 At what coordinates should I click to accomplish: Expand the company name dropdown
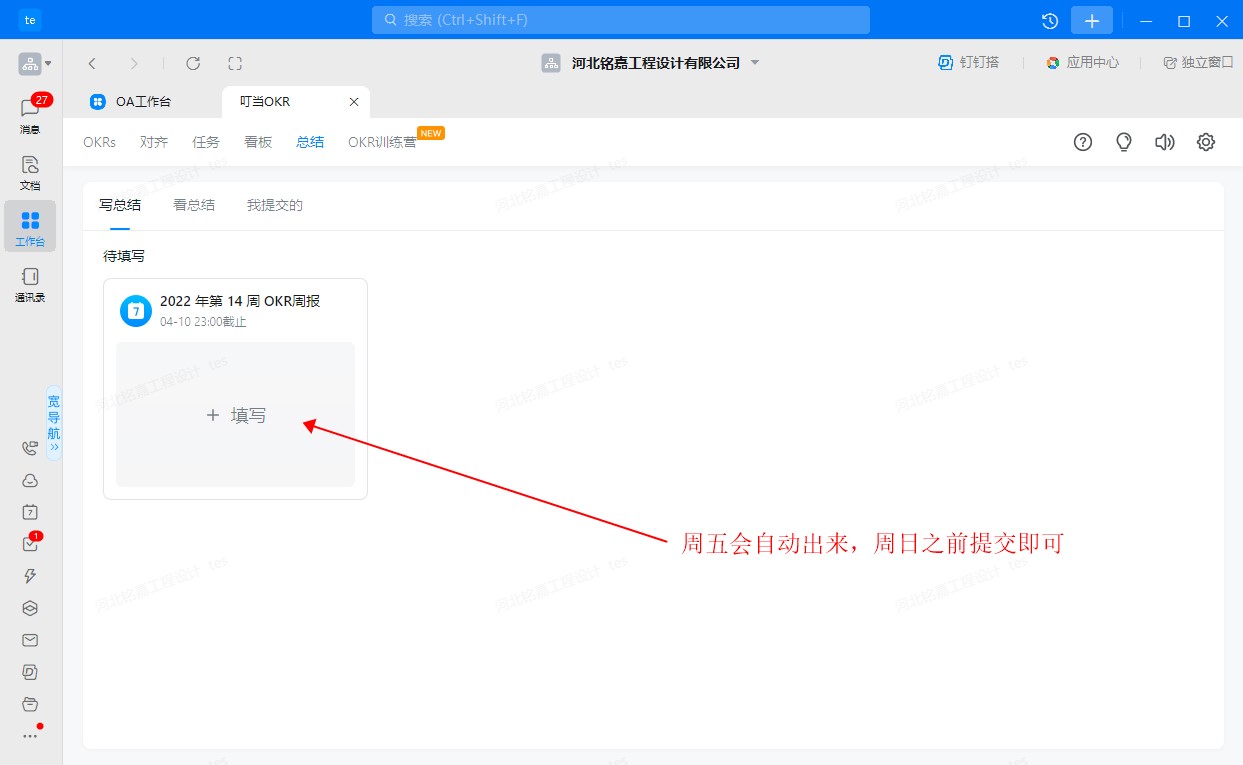tap(755, 63)
